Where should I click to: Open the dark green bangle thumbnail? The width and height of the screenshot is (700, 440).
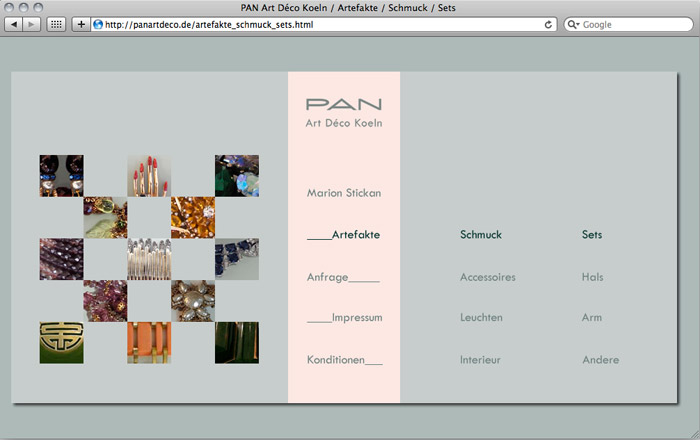(237, 343)
